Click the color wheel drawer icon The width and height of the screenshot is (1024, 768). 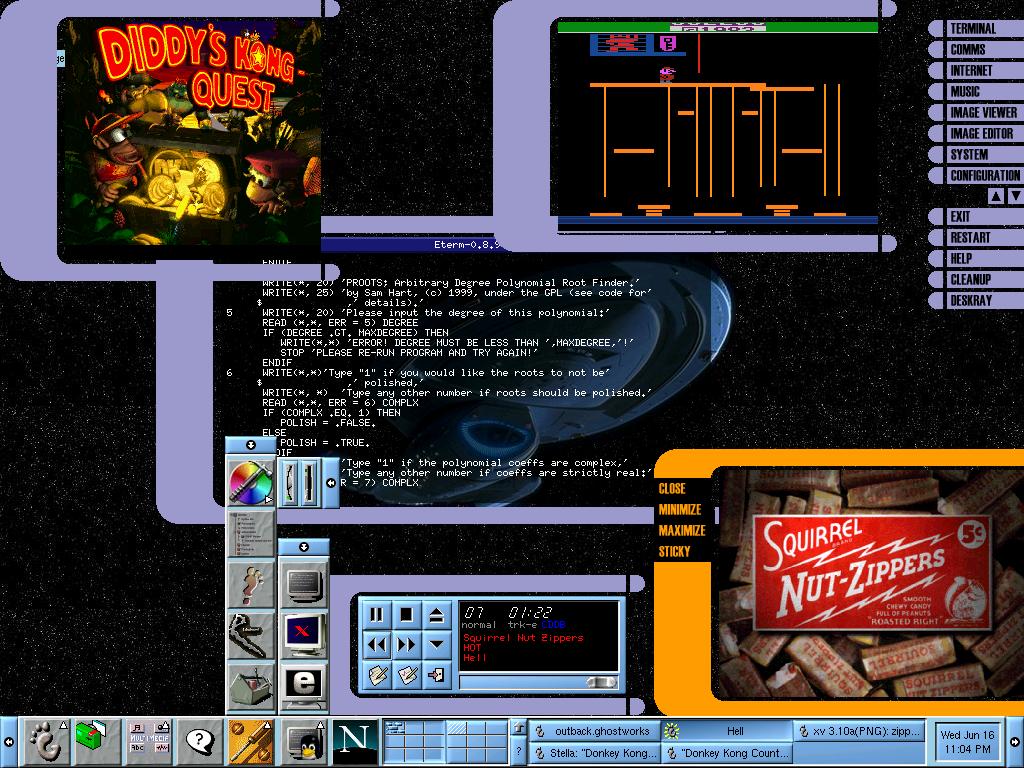251,482
